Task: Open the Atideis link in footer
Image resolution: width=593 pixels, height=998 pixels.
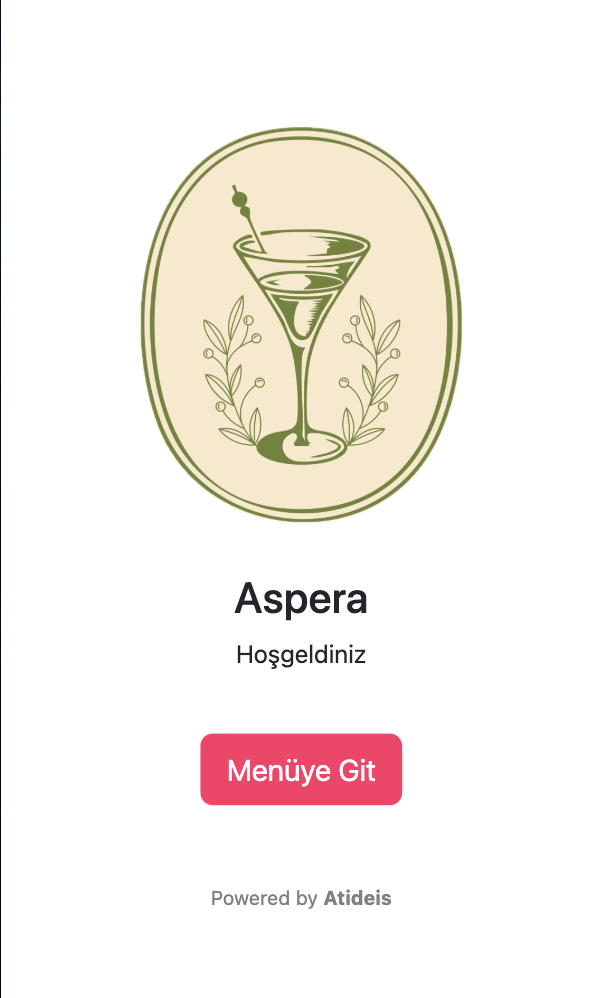Action: (357, 898)
